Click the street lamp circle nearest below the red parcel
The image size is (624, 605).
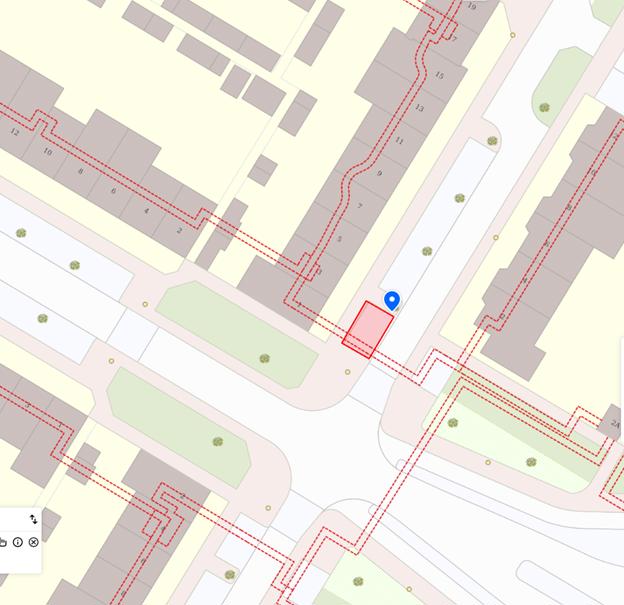[347, 372]
